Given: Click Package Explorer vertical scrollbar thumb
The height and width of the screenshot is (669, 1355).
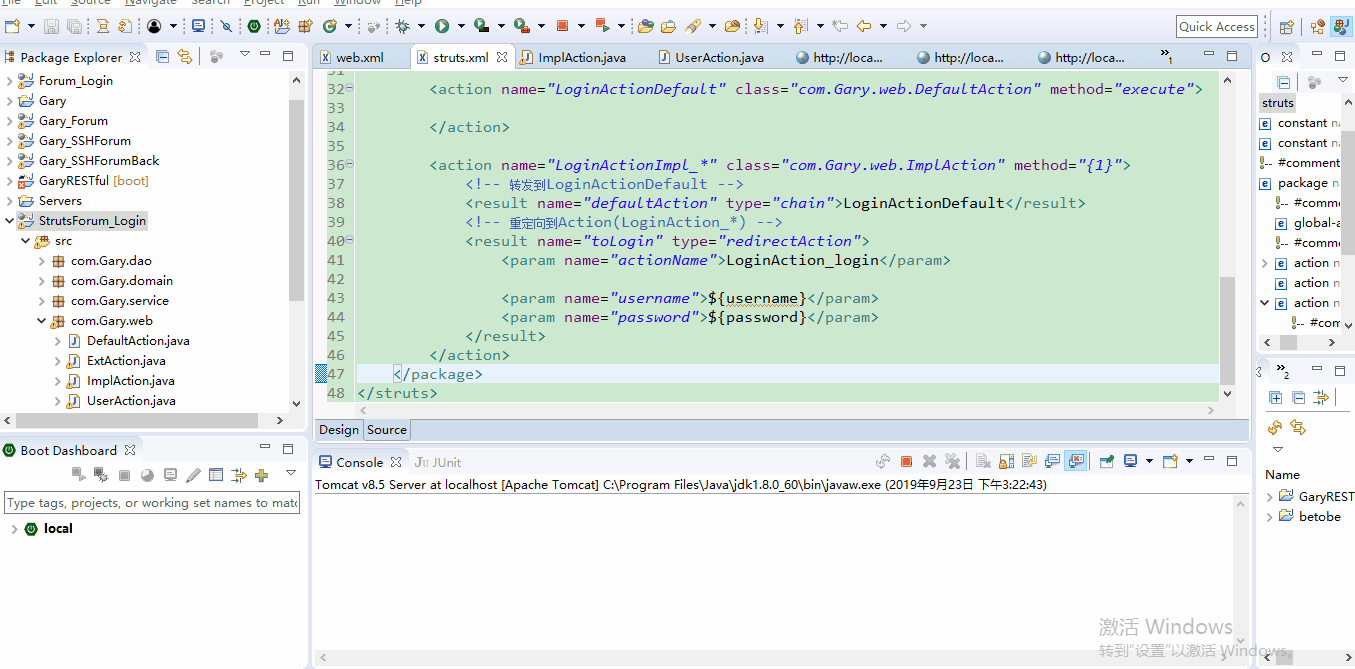Looking at the screenshot, I should tap(296, 200).
